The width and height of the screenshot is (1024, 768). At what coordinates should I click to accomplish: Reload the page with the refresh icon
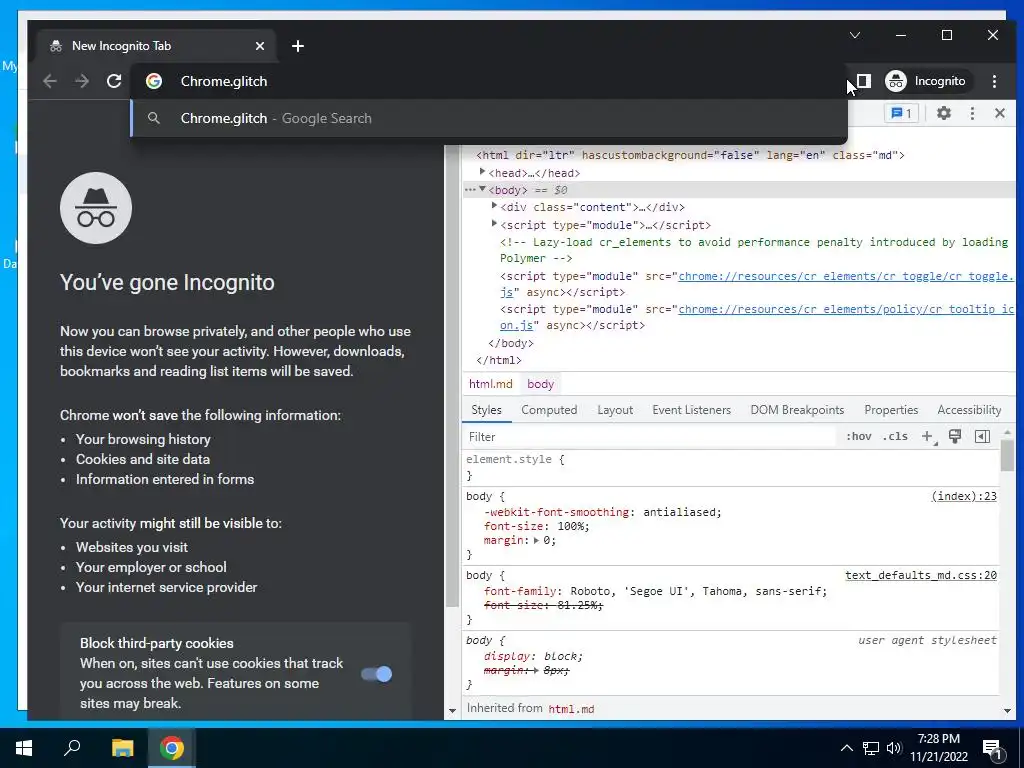click(x=114, y=81)
